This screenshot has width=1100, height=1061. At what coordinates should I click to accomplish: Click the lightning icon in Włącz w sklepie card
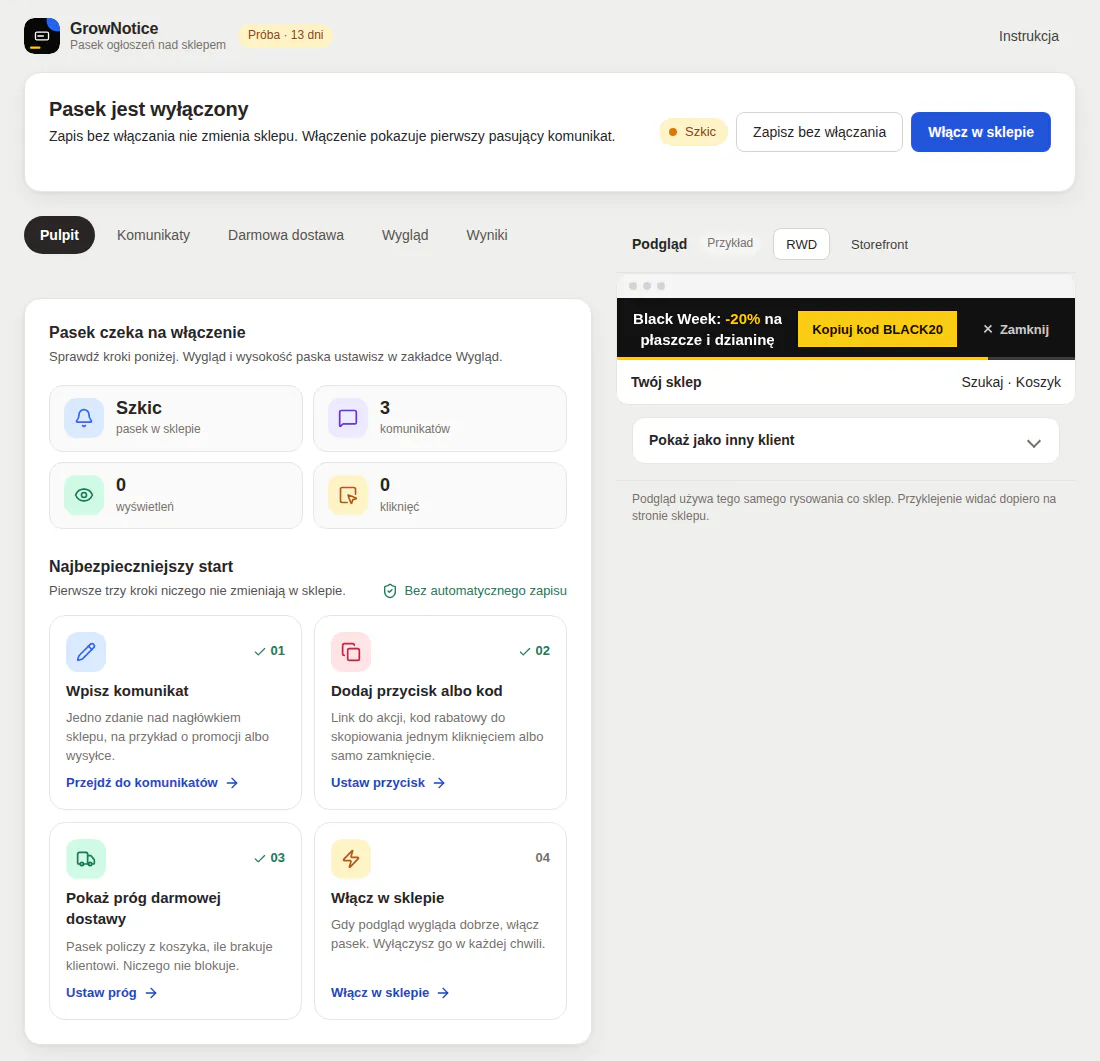pos(351,859)
